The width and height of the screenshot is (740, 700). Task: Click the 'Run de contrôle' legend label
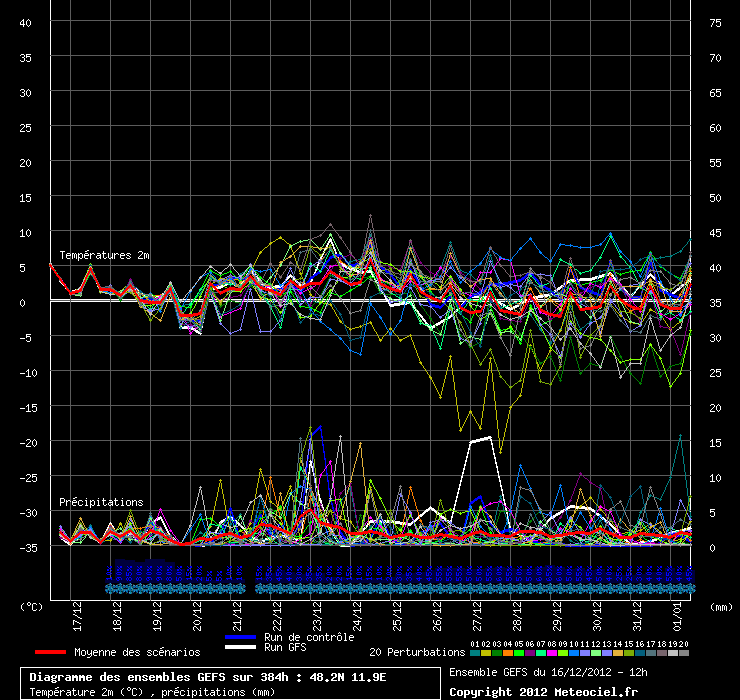[309, 637]
